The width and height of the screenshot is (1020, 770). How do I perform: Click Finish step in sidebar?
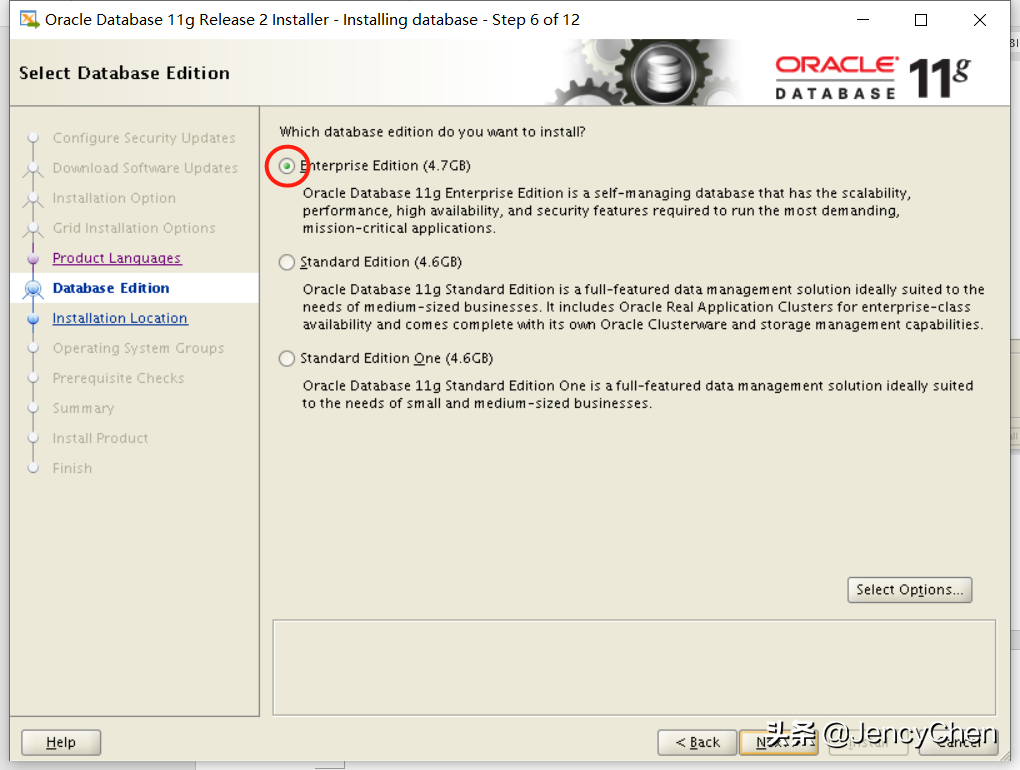[72, 468]
